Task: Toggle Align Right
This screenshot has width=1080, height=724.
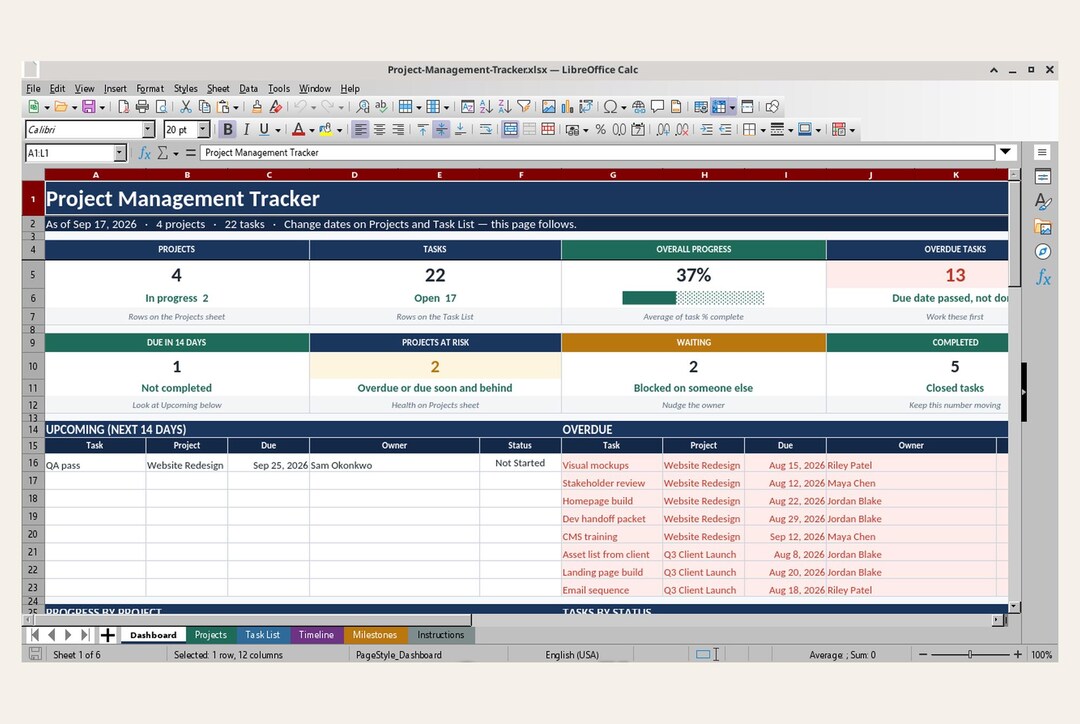Action: pyautogui.click(x=398, y=130)
